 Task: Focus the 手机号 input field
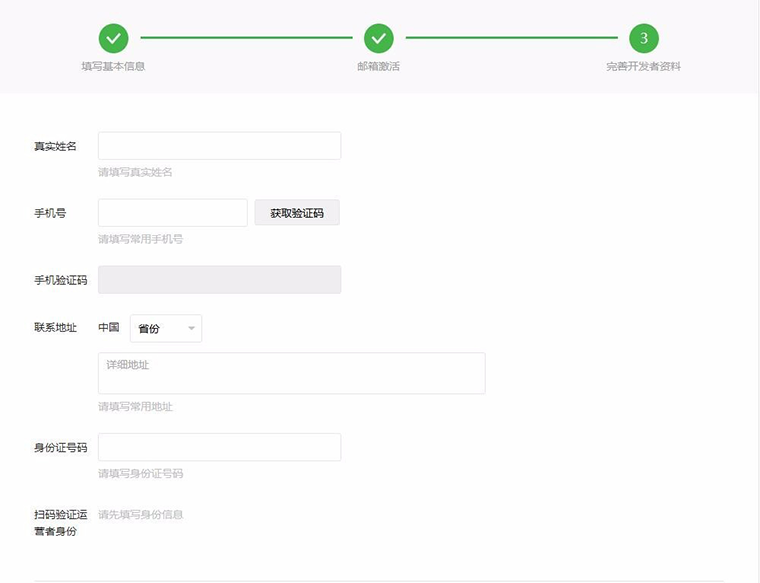click(x=173, y=212)
